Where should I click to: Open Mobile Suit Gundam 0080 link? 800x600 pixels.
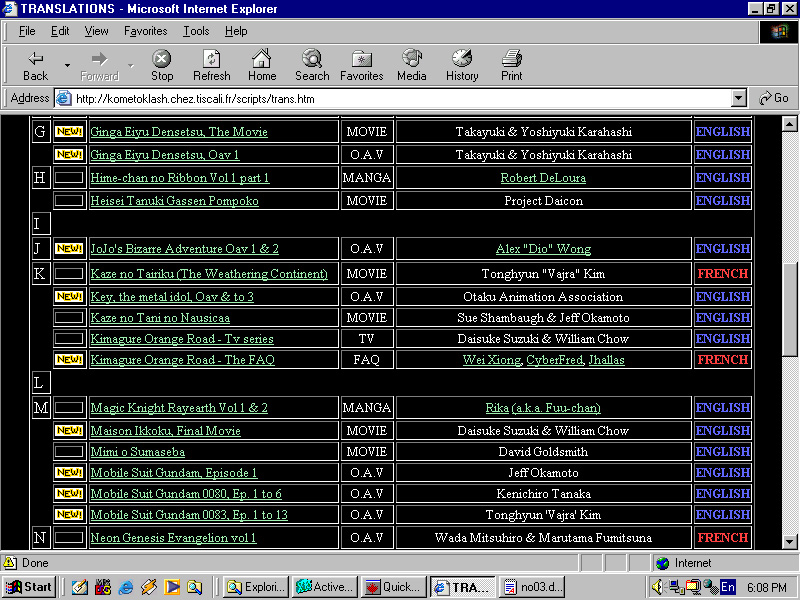pyautogui.click(x=186, y=493)
